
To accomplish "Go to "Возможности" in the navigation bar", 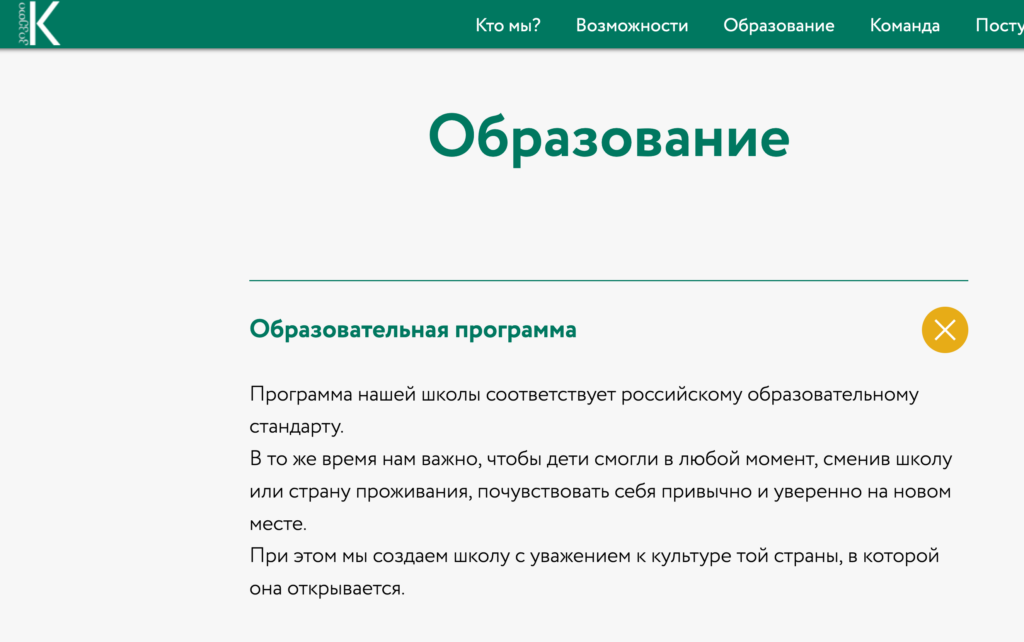I will coord(631,26).
